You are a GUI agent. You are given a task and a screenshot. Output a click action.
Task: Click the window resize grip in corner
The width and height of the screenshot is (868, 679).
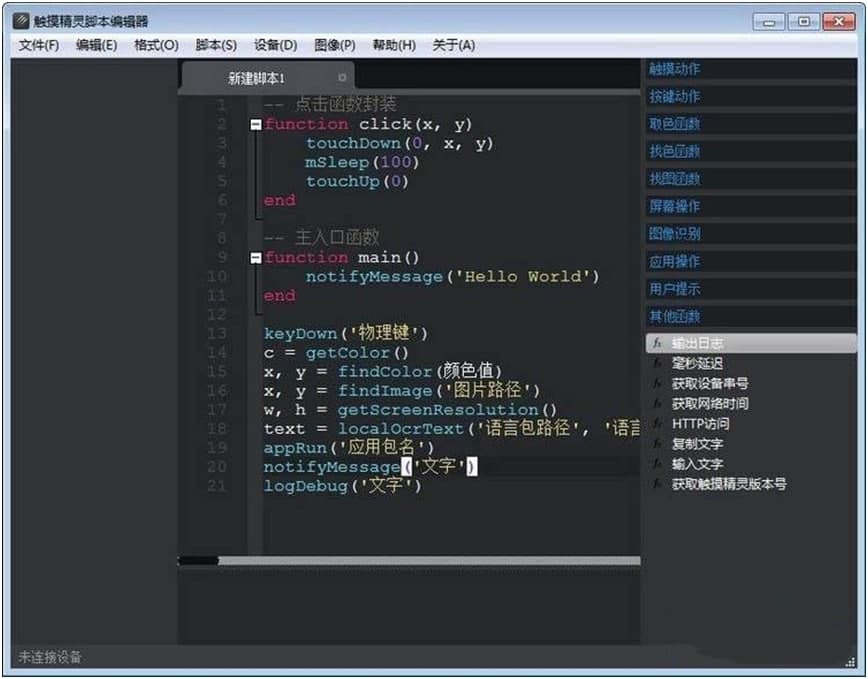tap(851, 661)
